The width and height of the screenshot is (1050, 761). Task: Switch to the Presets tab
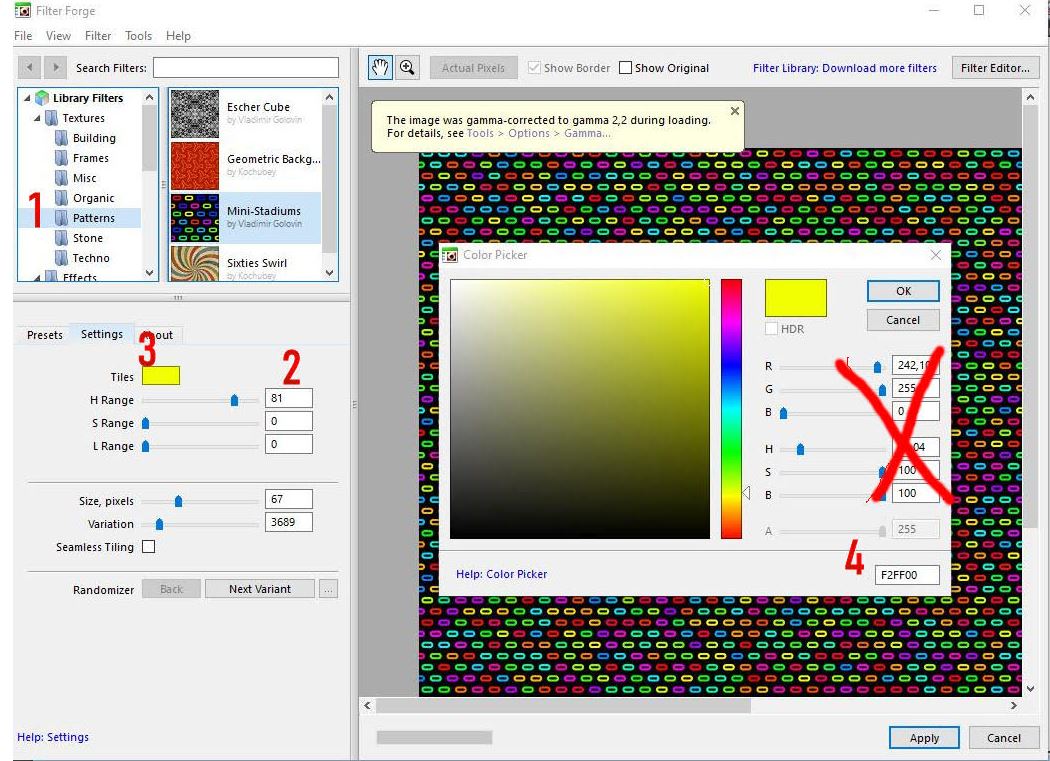(x=45, y=335)
